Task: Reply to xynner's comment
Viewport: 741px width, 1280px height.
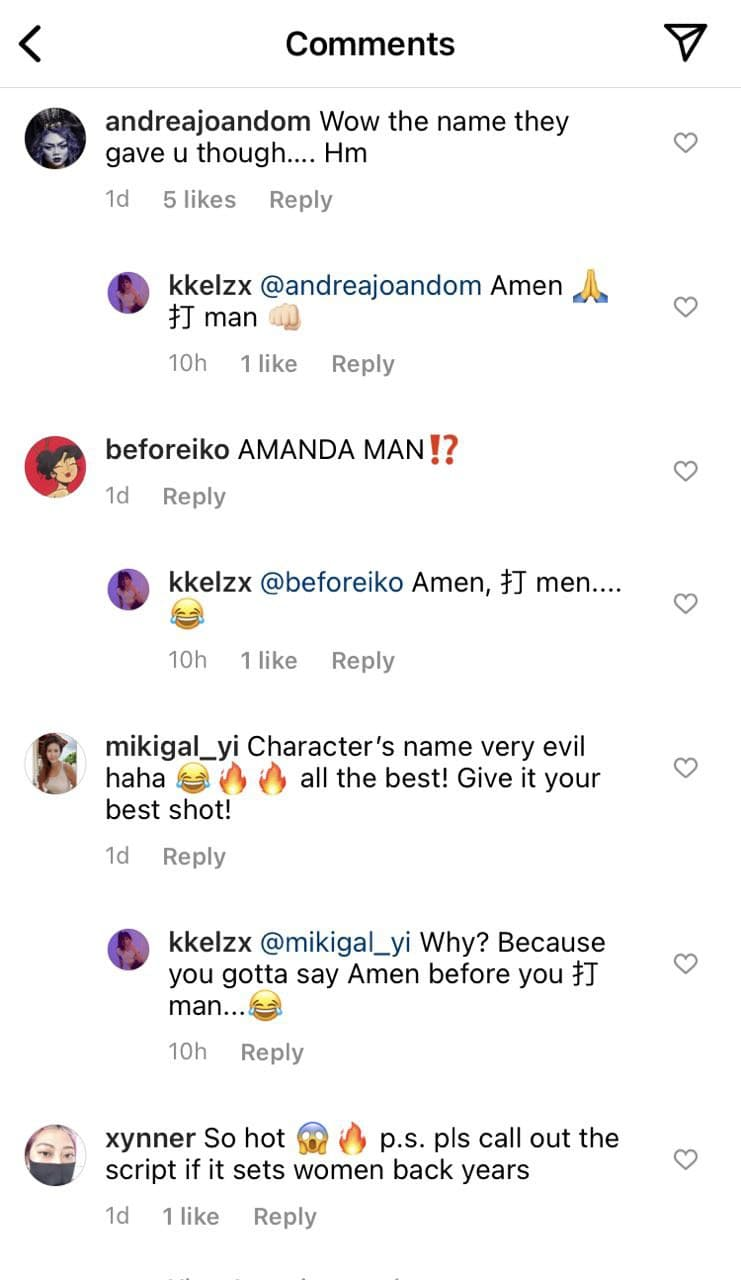Action: click(x=284, y=1217)
